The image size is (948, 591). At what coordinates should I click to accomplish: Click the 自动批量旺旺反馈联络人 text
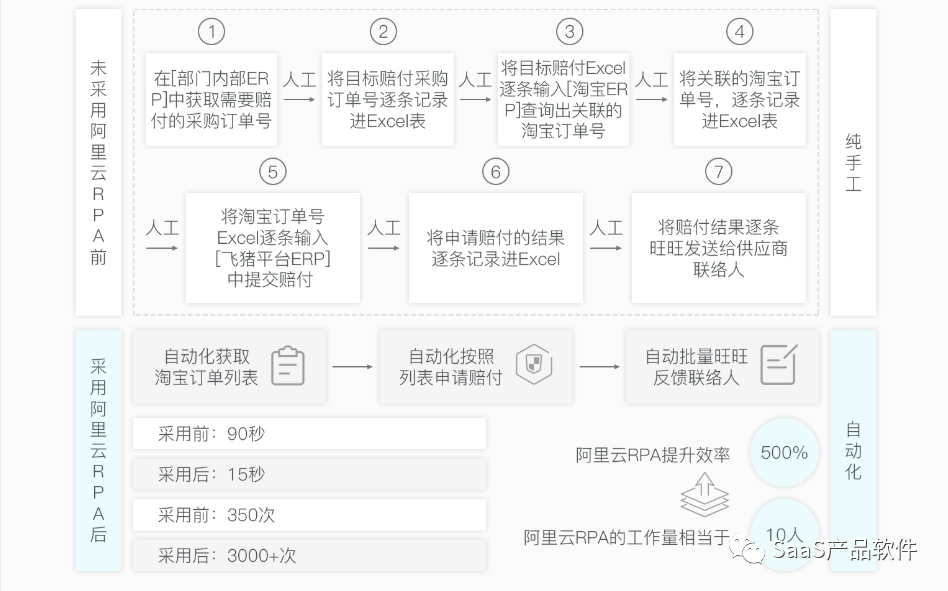click(x=696, y=367)
